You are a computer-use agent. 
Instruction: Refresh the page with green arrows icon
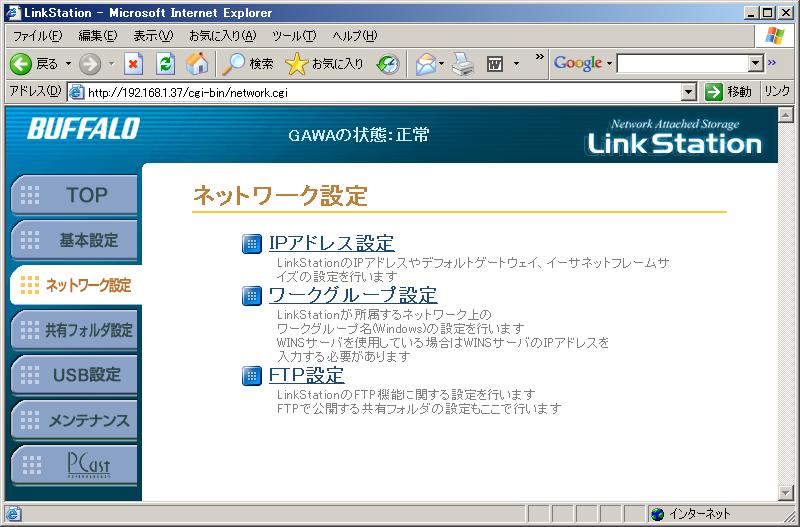pos(165,64)
